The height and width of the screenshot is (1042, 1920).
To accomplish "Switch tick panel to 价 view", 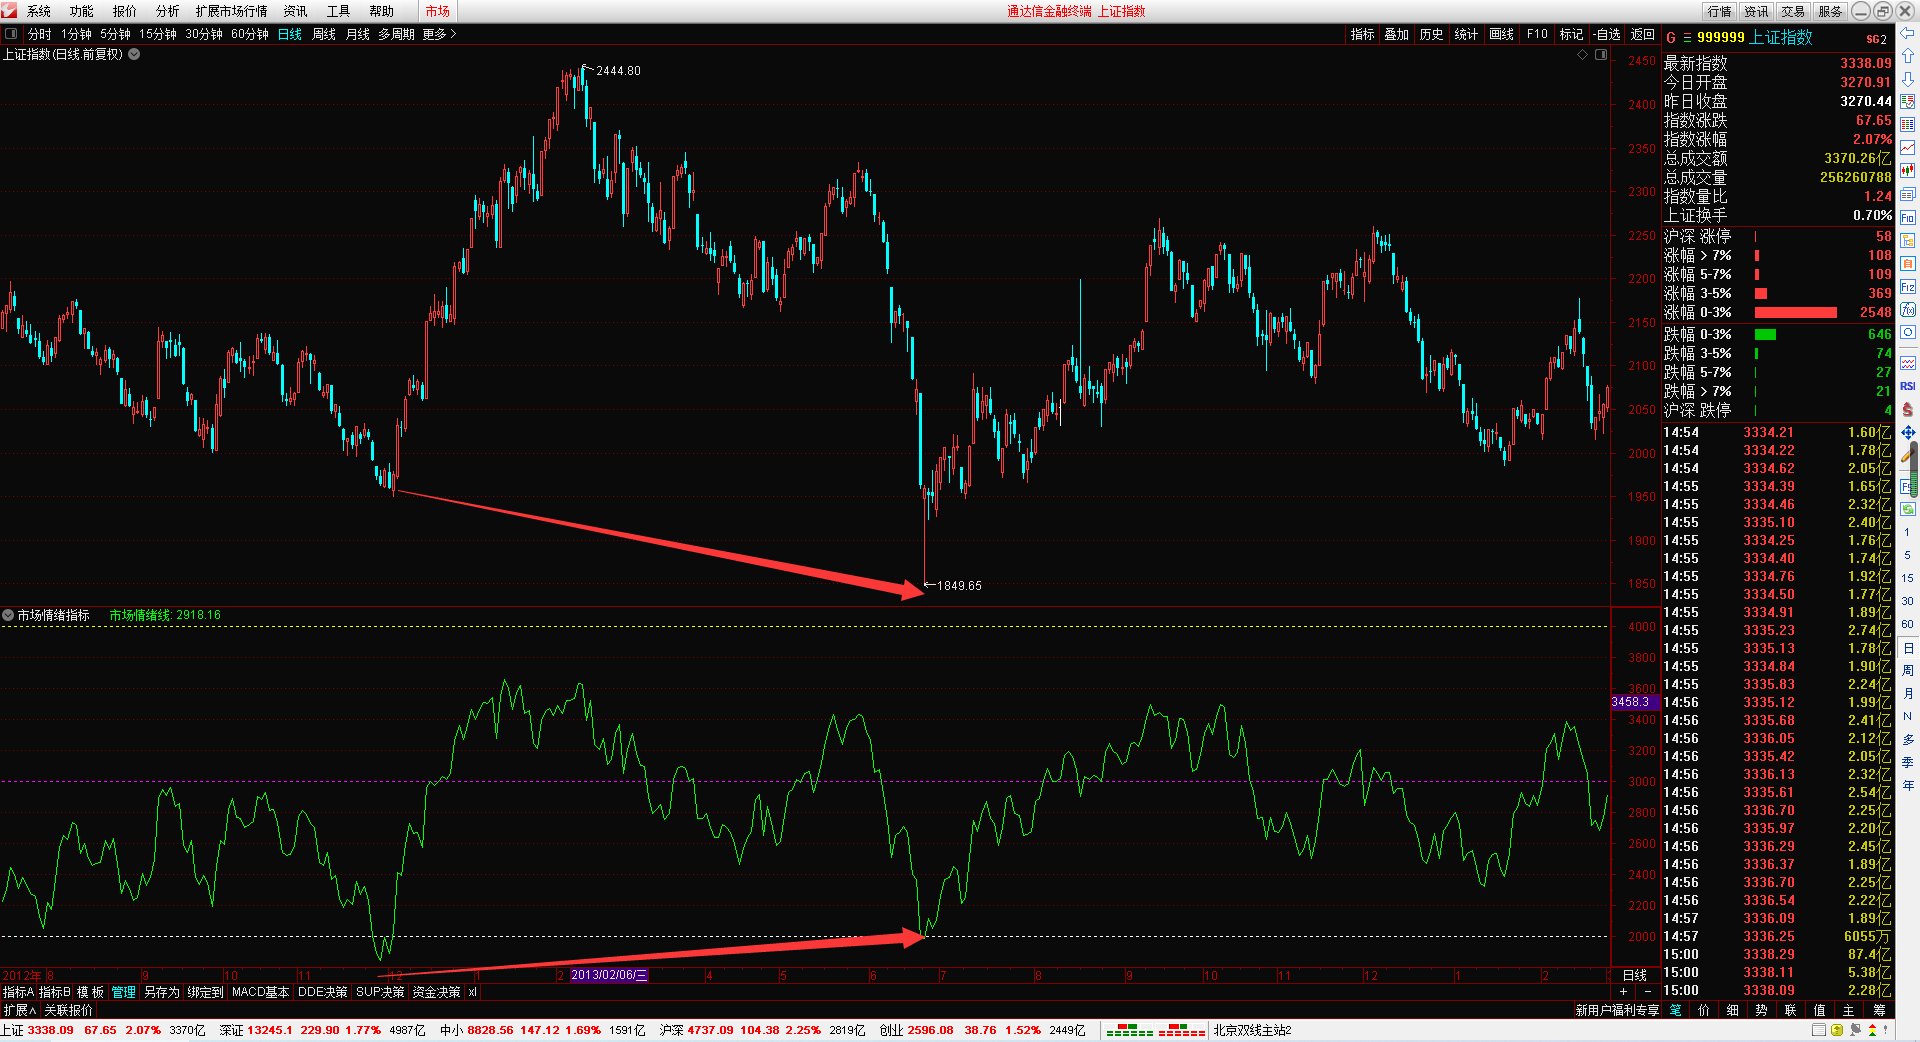I will pyautogui.click(x=1704, y=1010).
